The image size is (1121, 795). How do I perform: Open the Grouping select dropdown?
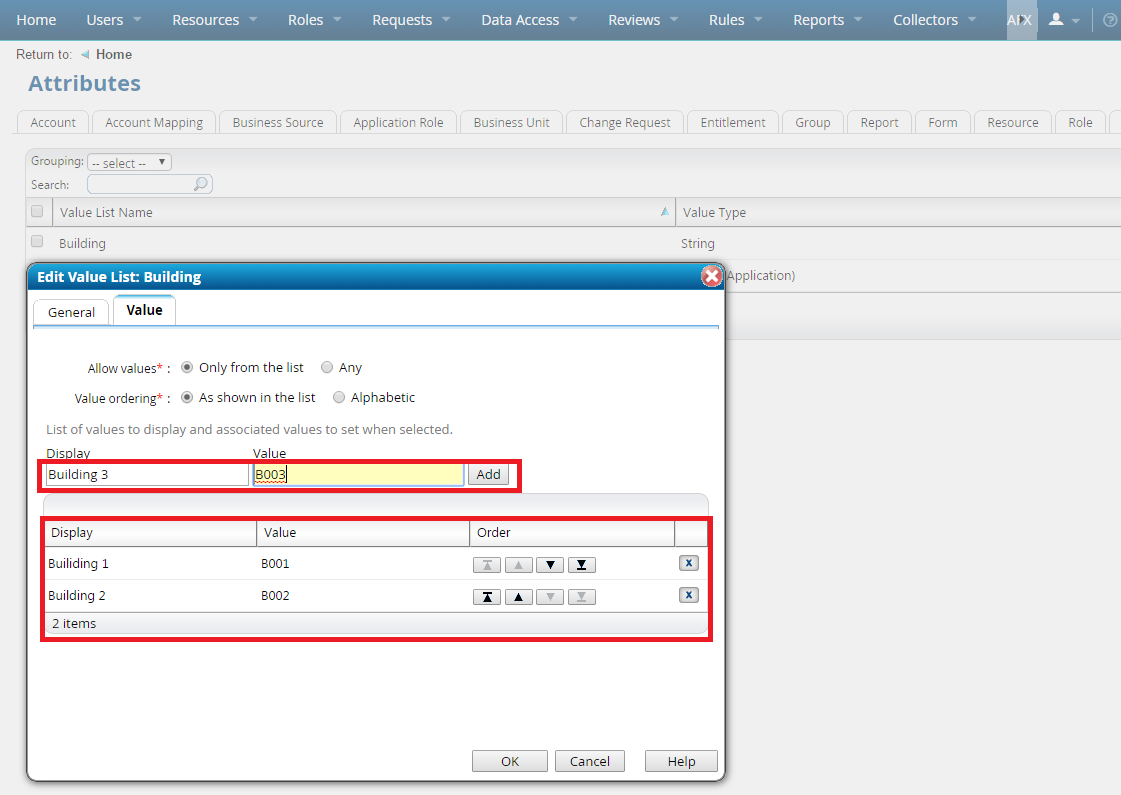(129, 162)
